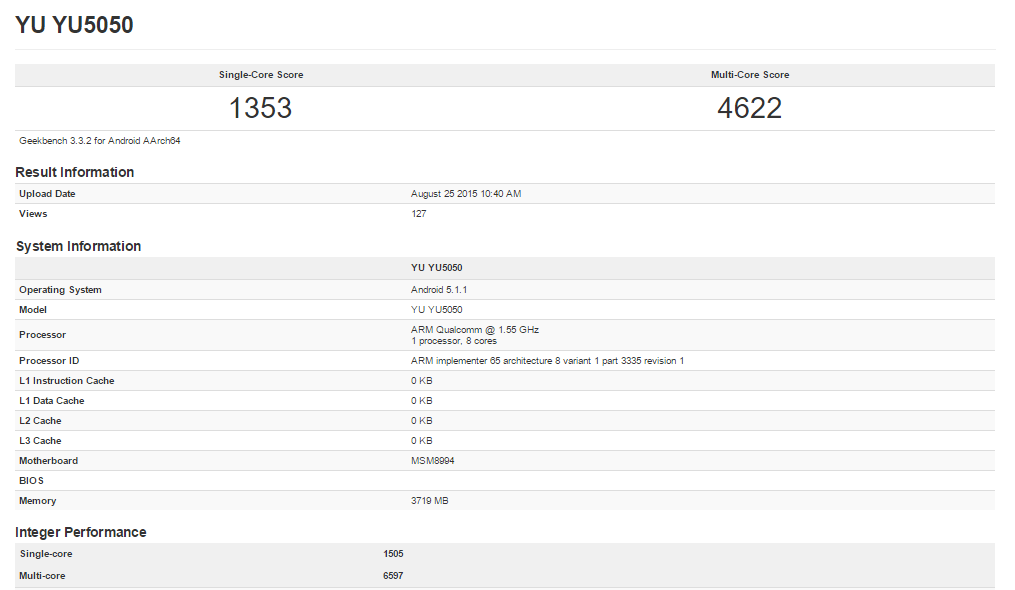Select the L1 Instruction Cache row
1015x590 pixels.
tap(66, 380)
